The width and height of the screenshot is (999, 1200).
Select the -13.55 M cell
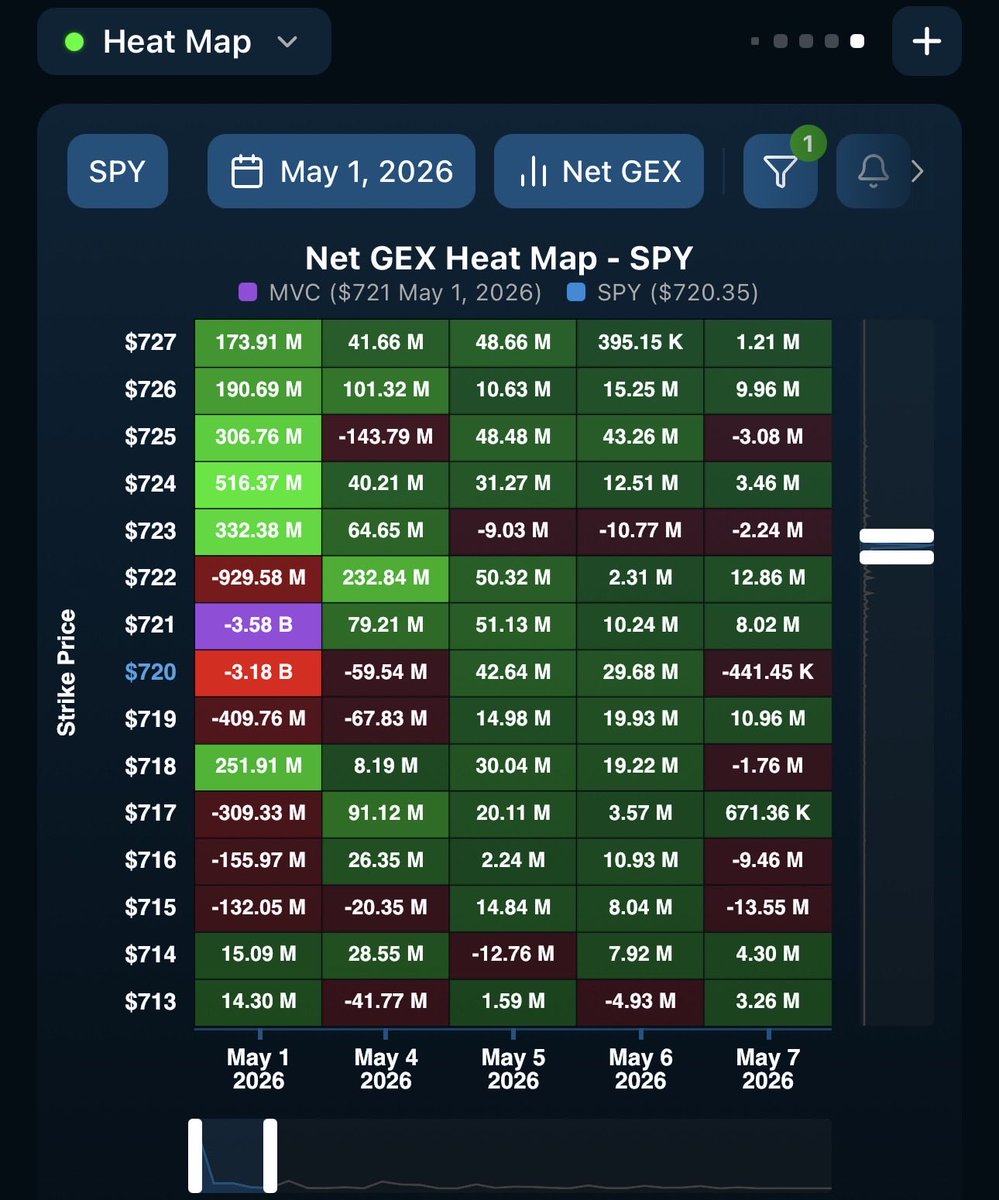pyautogui.click(x=768, y=907)
